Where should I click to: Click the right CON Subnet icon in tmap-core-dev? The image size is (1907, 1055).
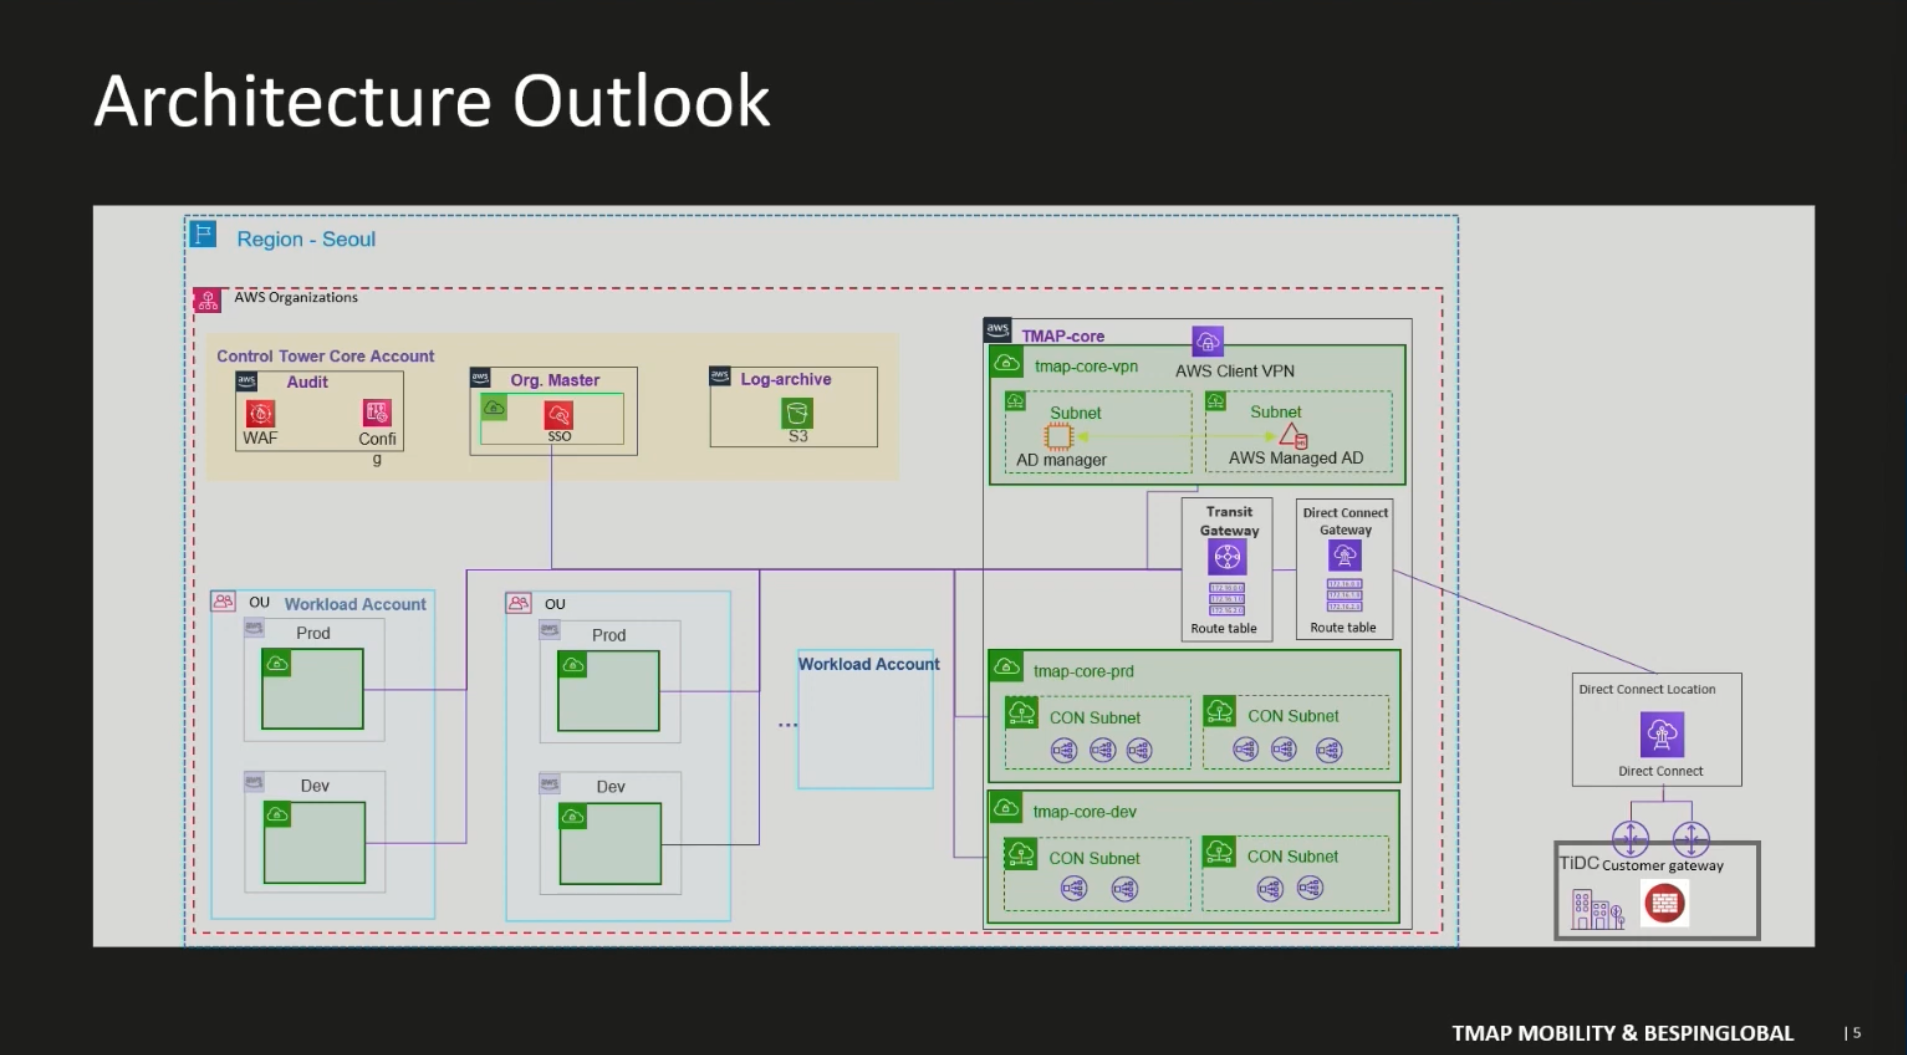coord(1218,852)
